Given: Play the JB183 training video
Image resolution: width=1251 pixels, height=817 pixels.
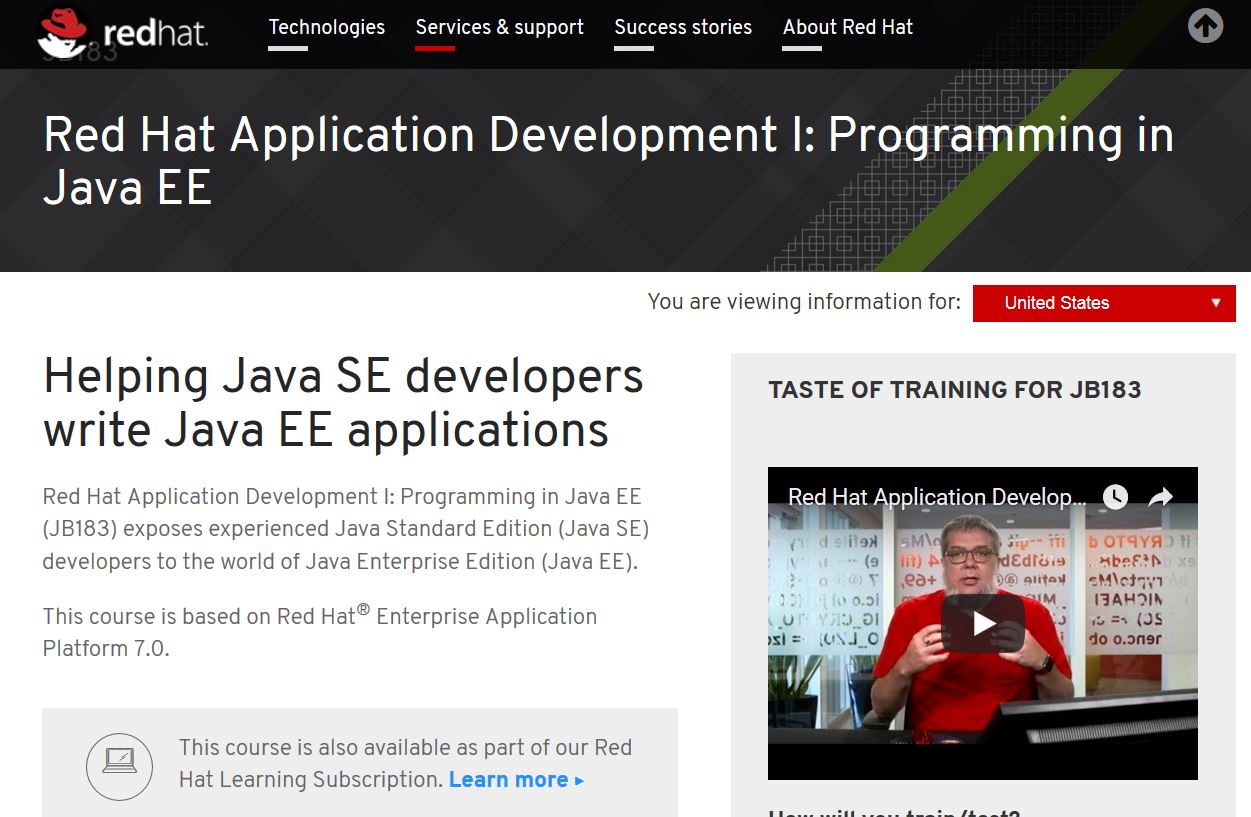Looking at the screenshot, I should [x=982, y=624].
